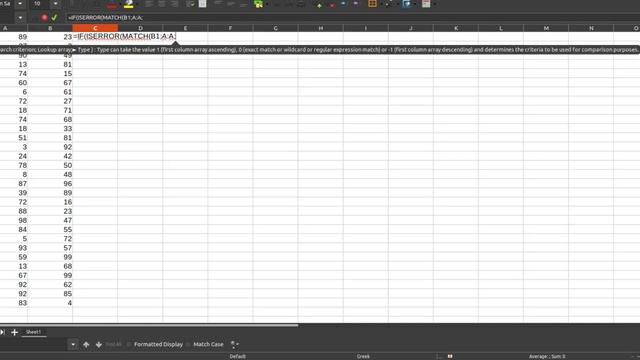The height and width of the screenshot is (360, 640).
Task: Click the Greek language in status bar
Action: (363, 356)
